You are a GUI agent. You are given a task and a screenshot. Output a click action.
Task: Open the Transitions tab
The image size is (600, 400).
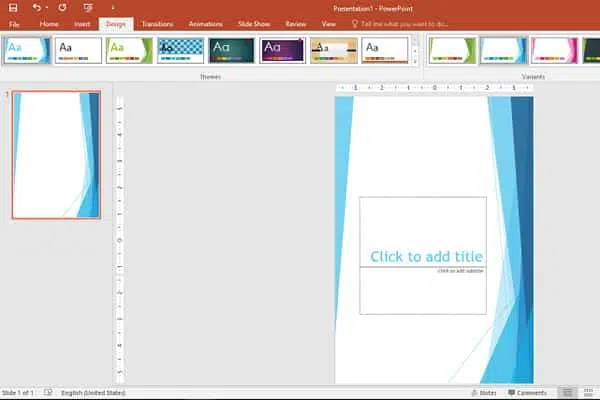[x=157, y=23]
